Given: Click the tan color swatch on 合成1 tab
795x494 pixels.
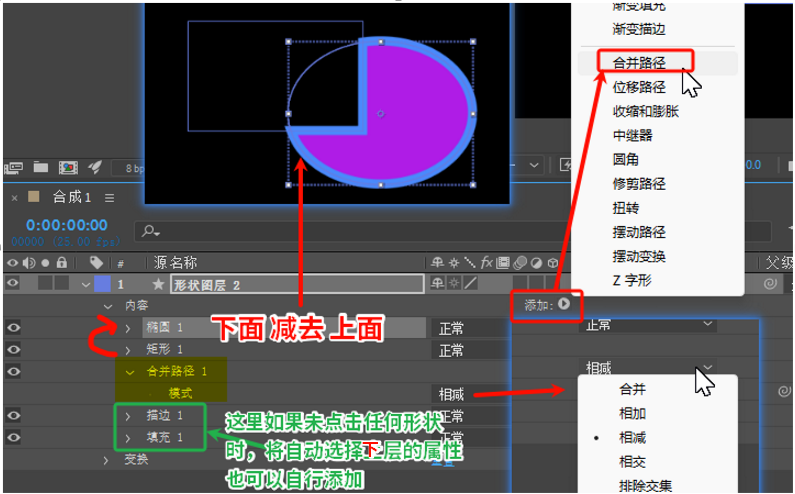Looking at the screenshot, I should [x=34, y=197].
